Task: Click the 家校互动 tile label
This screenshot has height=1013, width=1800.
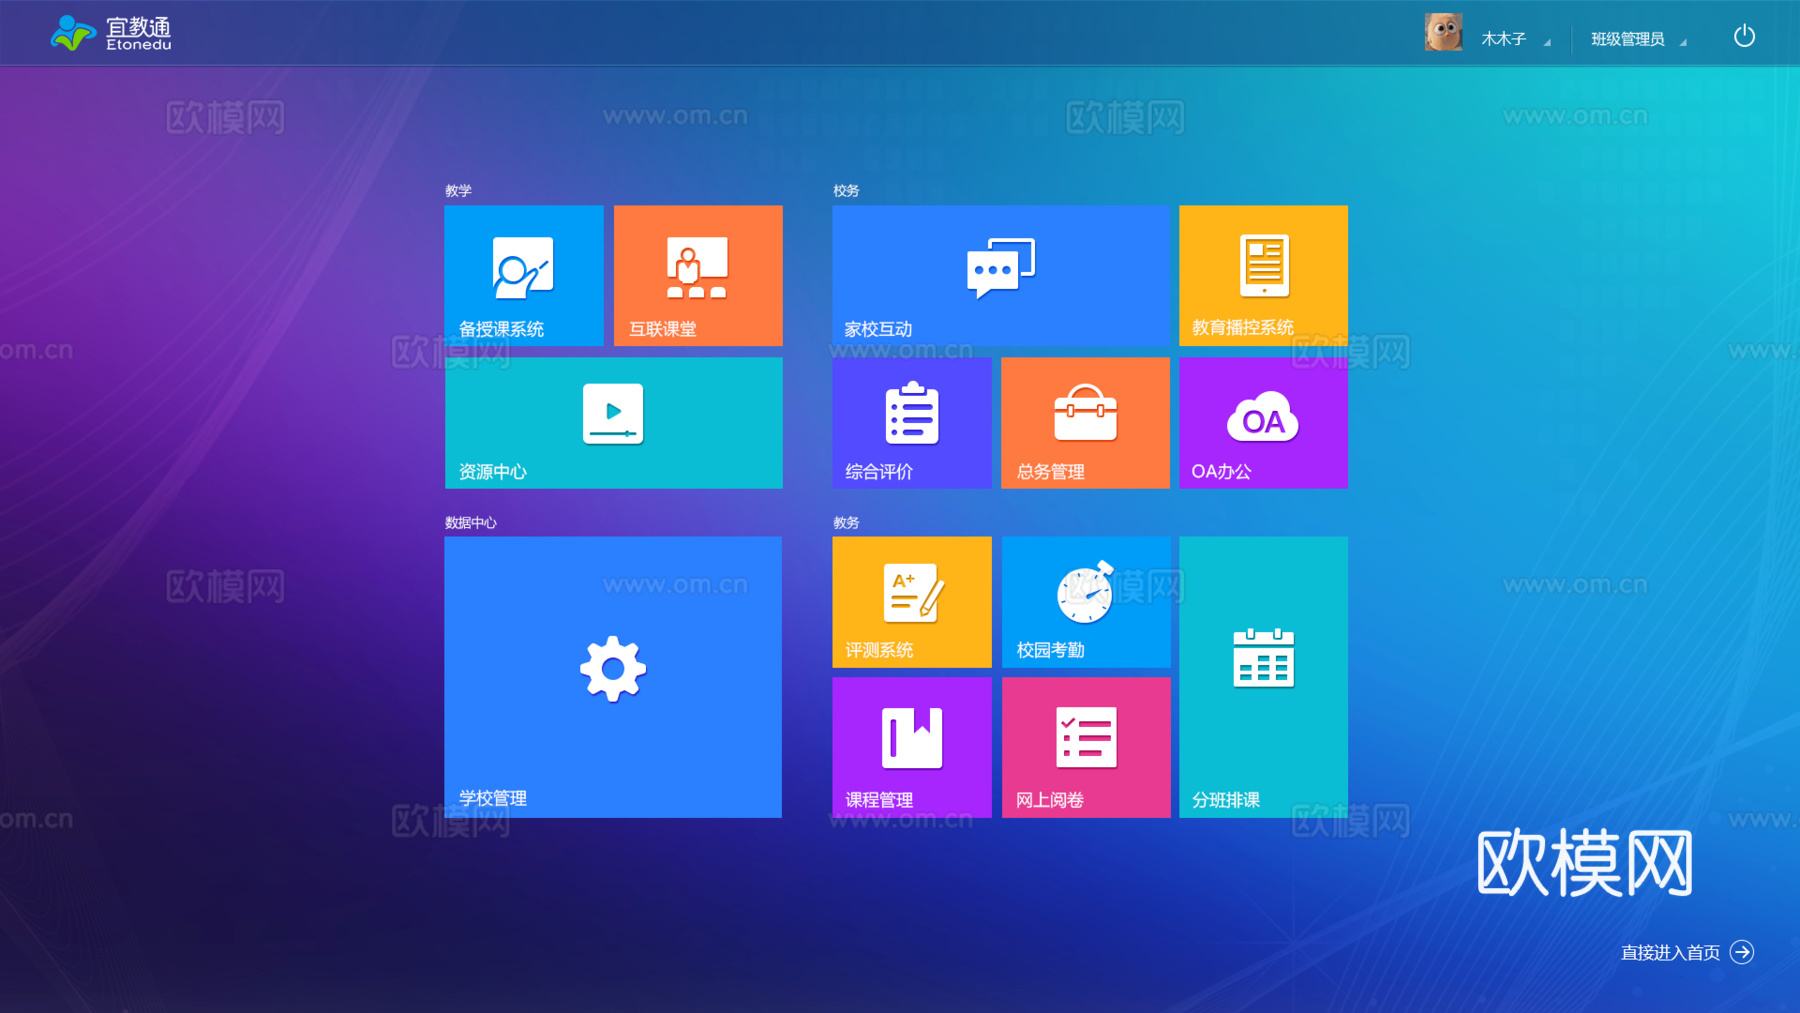Action: point(878,329)
